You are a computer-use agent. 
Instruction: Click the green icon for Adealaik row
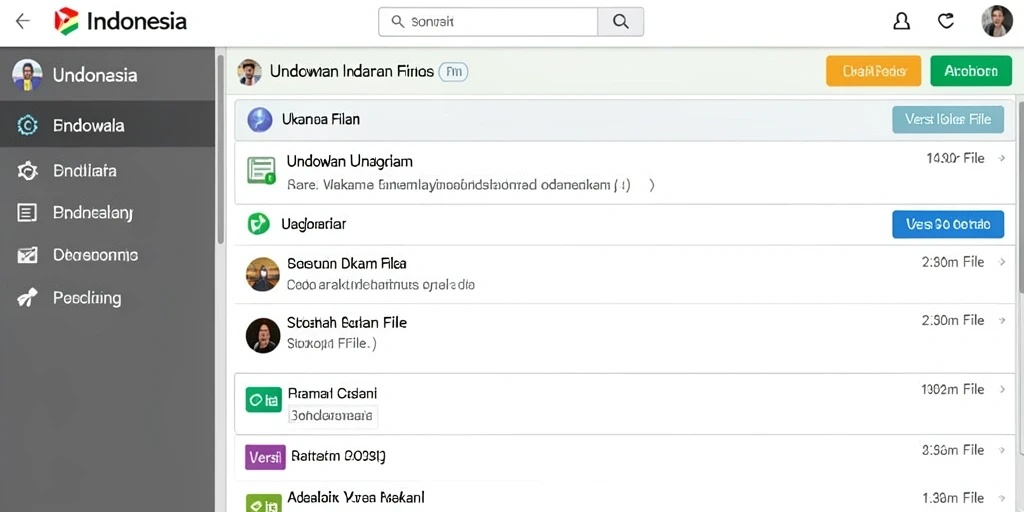tap(264, 504)
